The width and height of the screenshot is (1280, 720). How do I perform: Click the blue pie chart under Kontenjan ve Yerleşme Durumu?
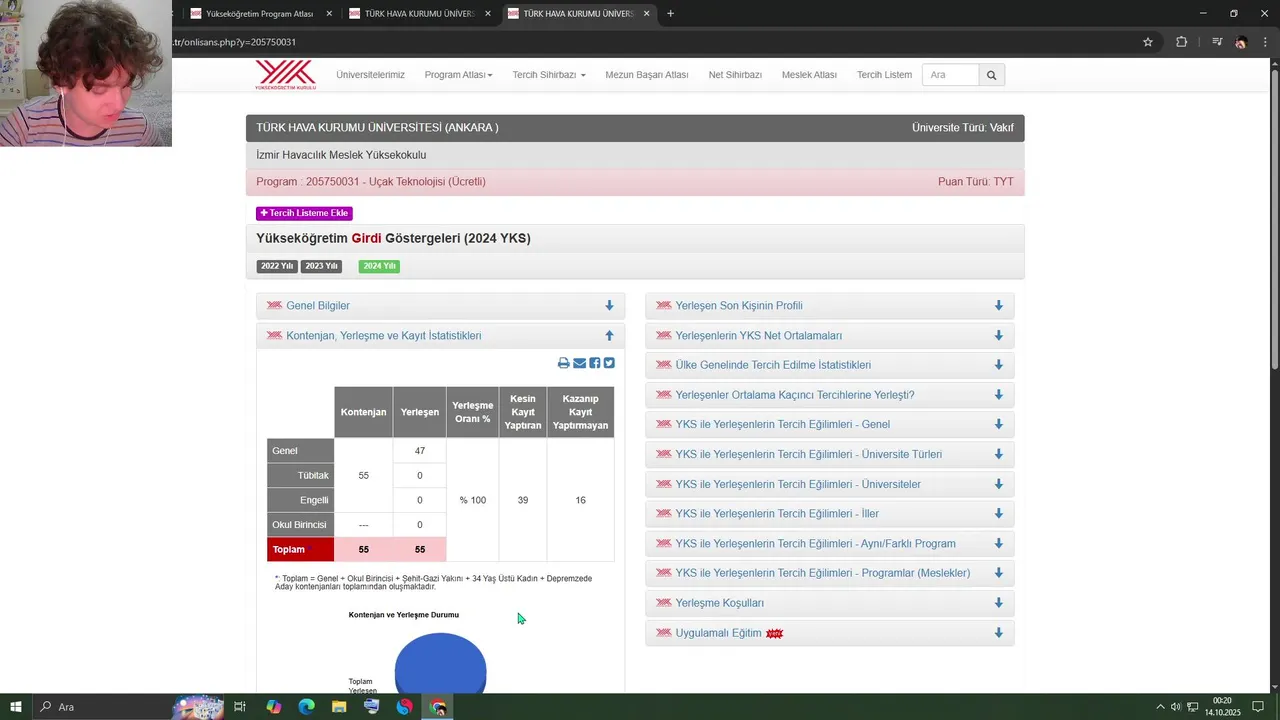(x=440, y=662)
